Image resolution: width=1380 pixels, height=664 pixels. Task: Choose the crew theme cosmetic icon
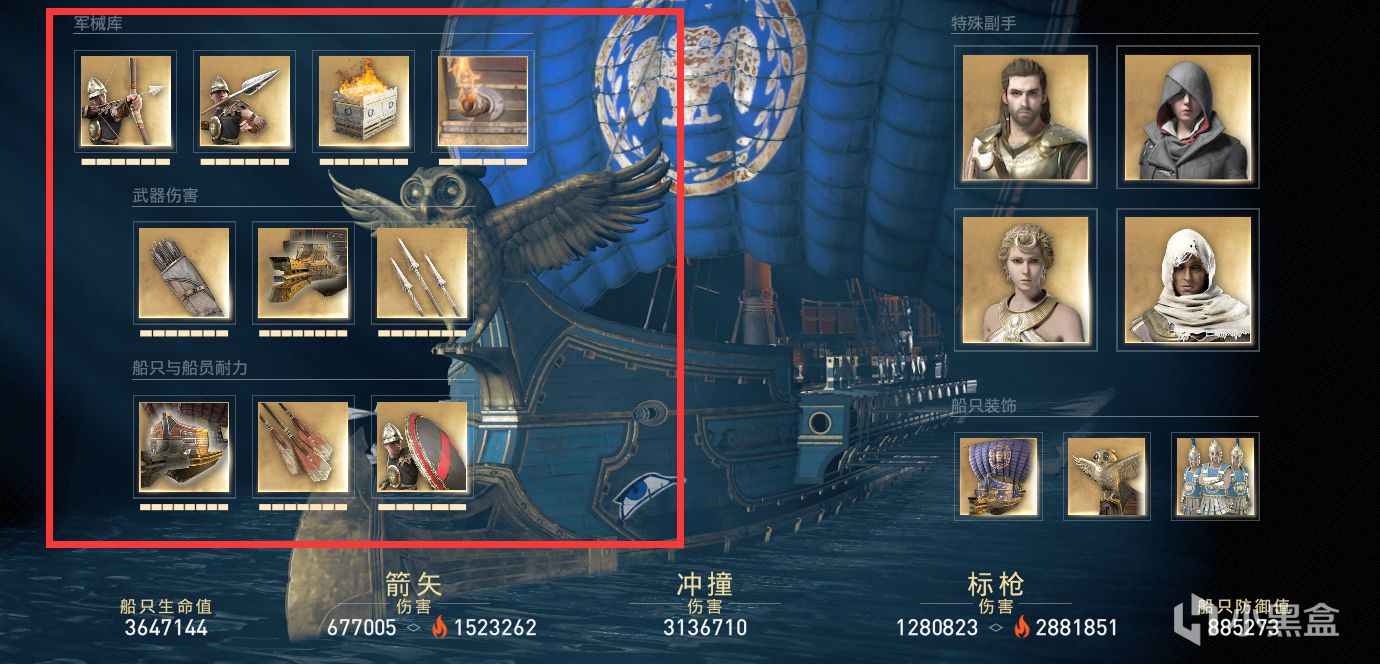tap(1215, 476)
